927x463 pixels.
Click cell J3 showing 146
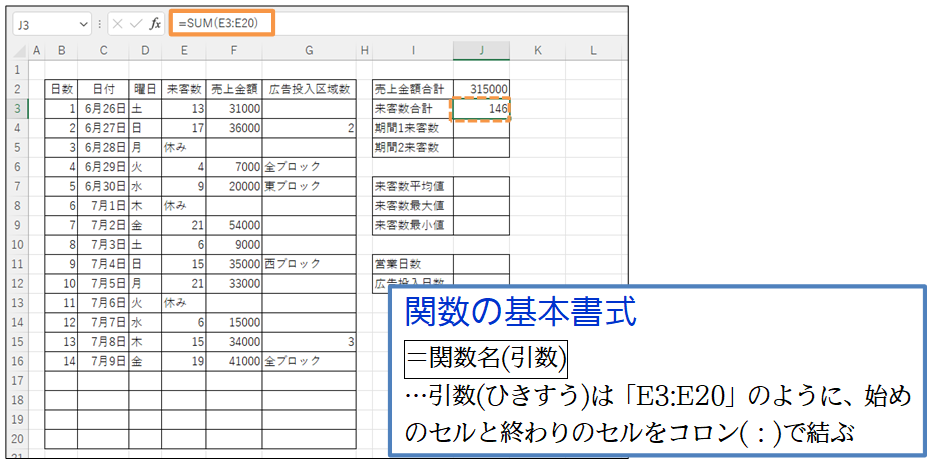[481, 108]
